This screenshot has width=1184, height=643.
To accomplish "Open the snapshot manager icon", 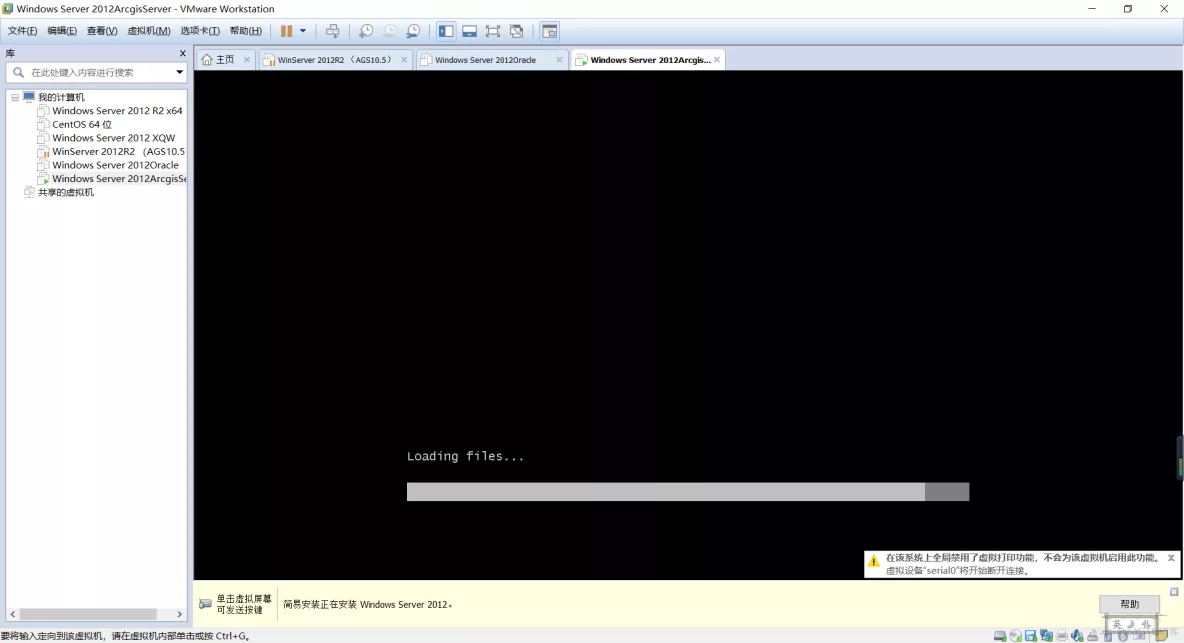I will tap(413, 30).
